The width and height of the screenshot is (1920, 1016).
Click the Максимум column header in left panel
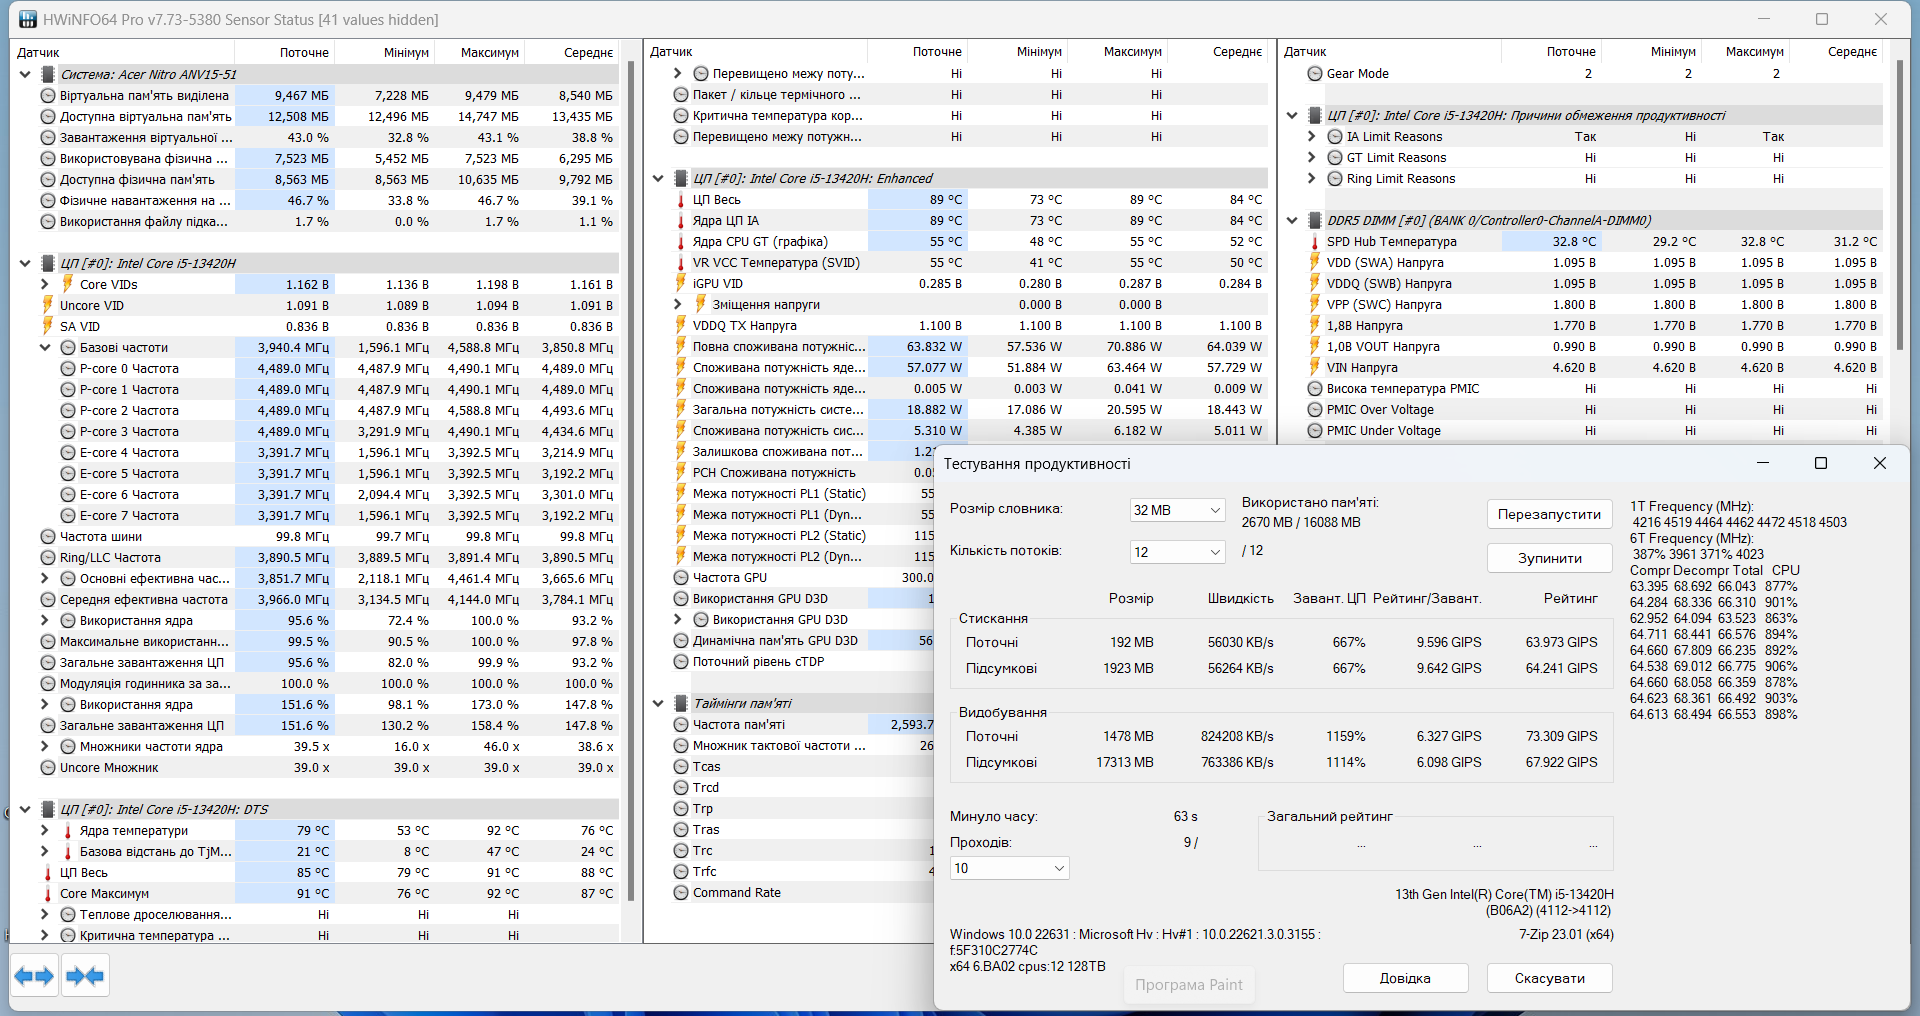click(x=489, y=52)
